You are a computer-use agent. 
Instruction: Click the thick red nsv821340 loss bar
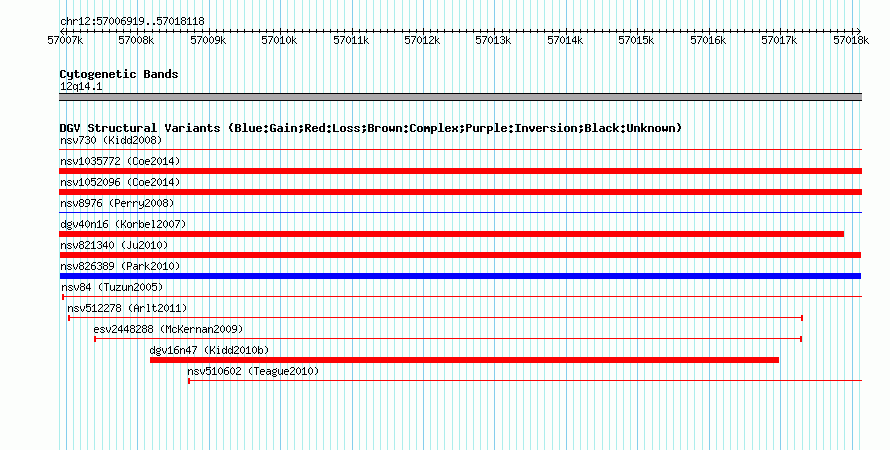click(460, 255)
